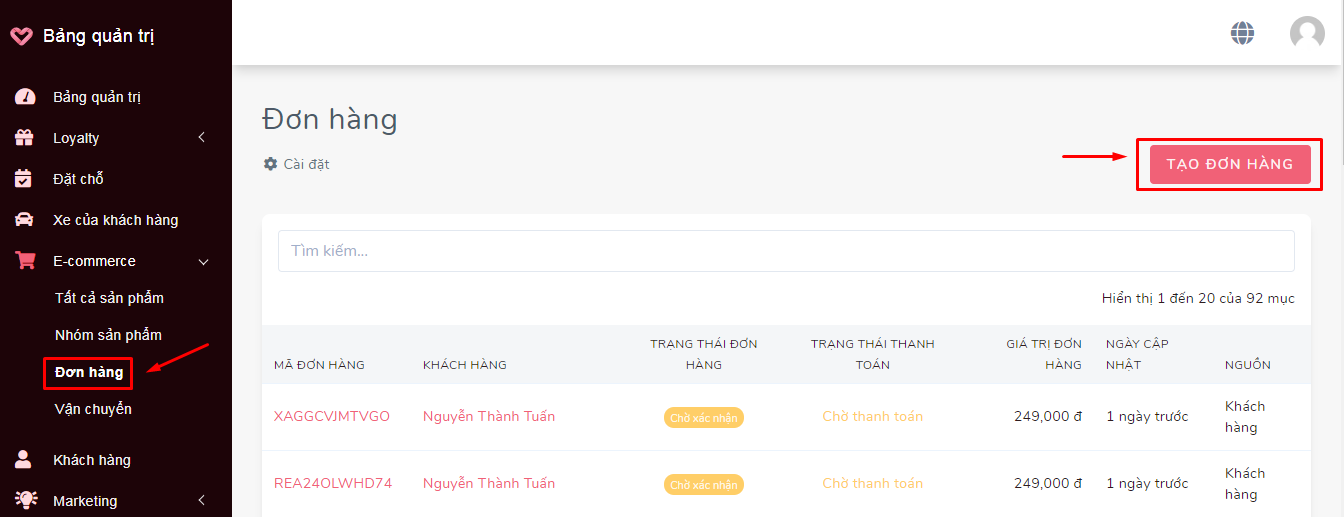Image resolution: width=1344 pixels, height=517 pixels.
Task: Click the E-commerce shopping cart icon
Action: tap(24, 261)
